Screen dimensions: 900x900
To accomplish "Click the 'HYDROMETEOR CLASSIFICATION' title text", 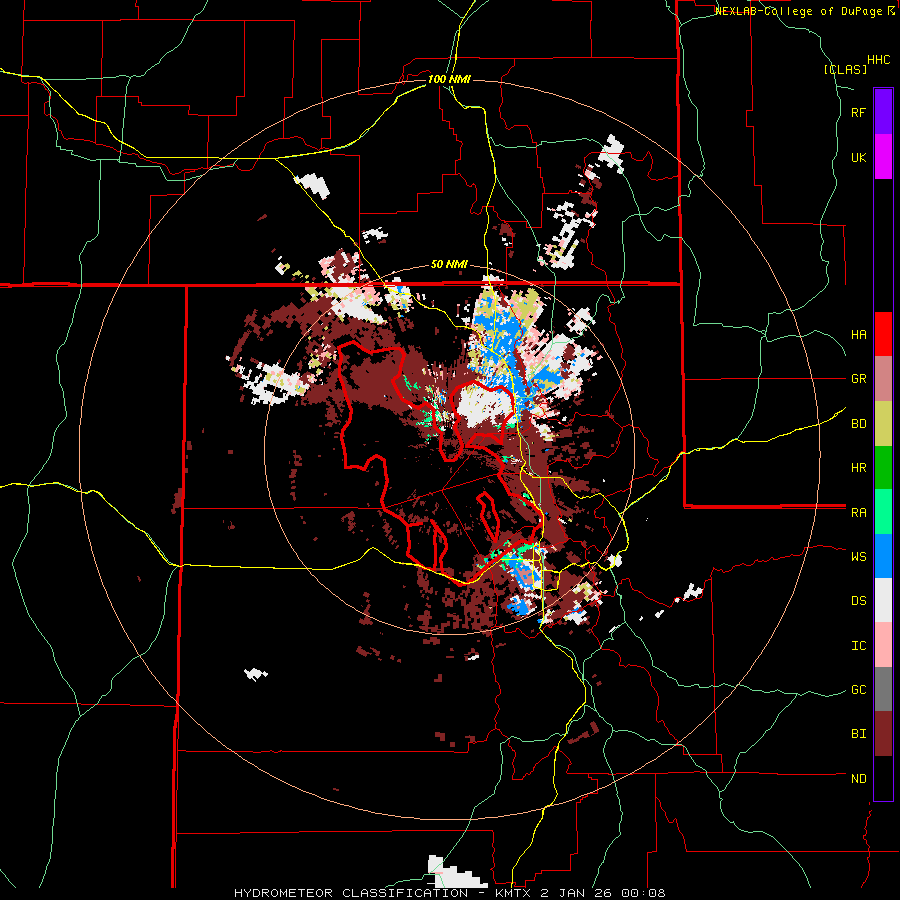I will [x=351, y=893].
